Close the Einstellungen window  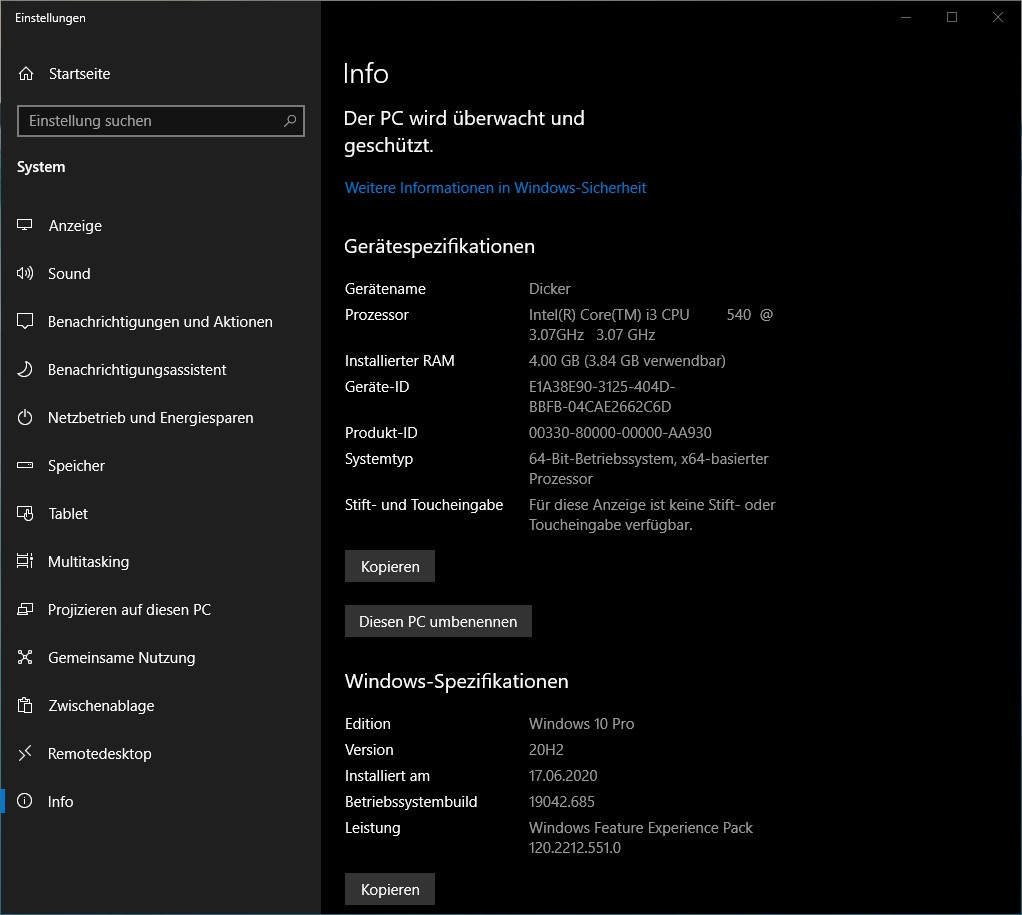[998, 17]
